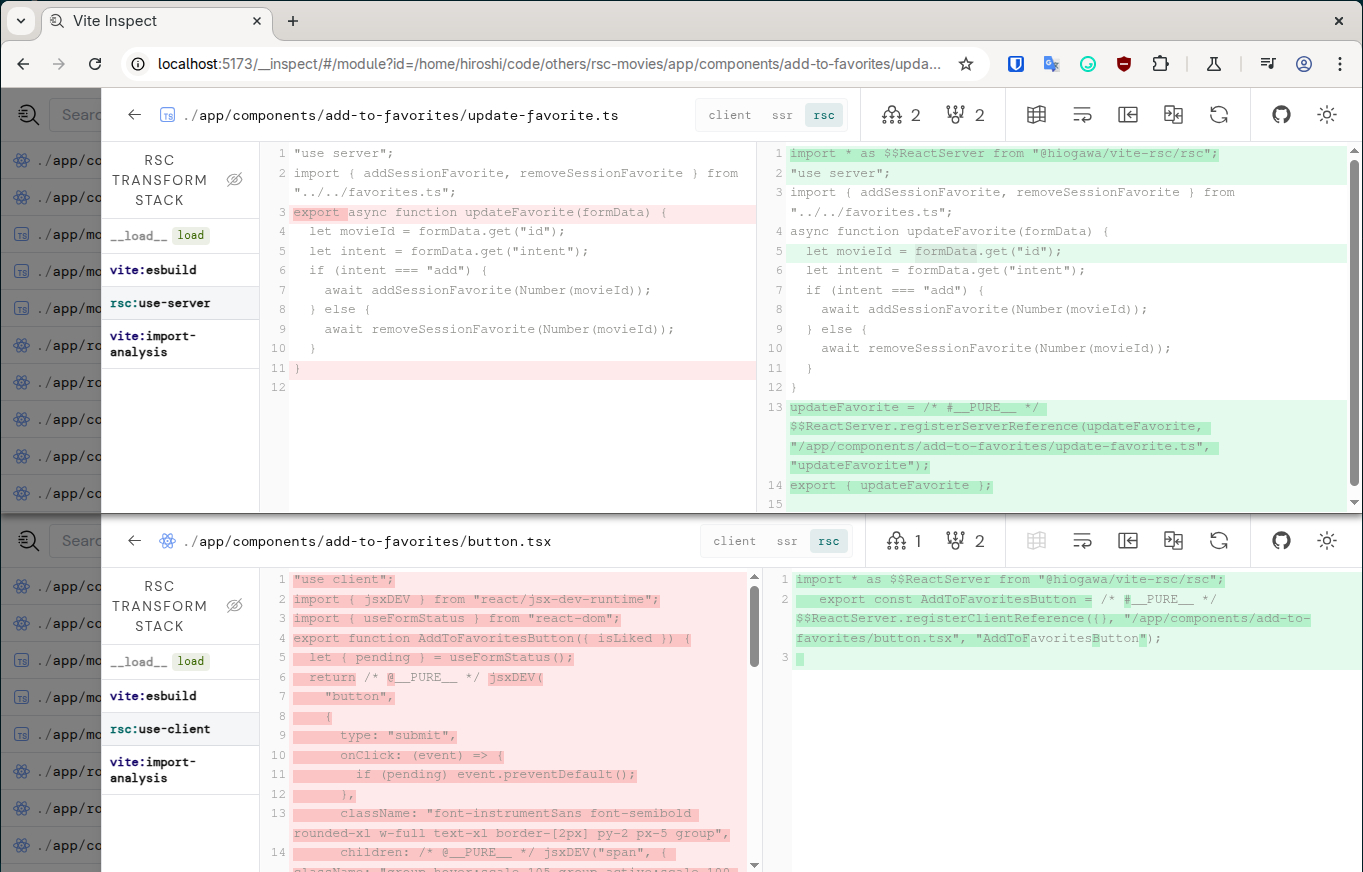Image resolution: width=1363 pixels, height=872 pixels.
Task: Select rsc:use-server transform step
Action: [160, 303]
